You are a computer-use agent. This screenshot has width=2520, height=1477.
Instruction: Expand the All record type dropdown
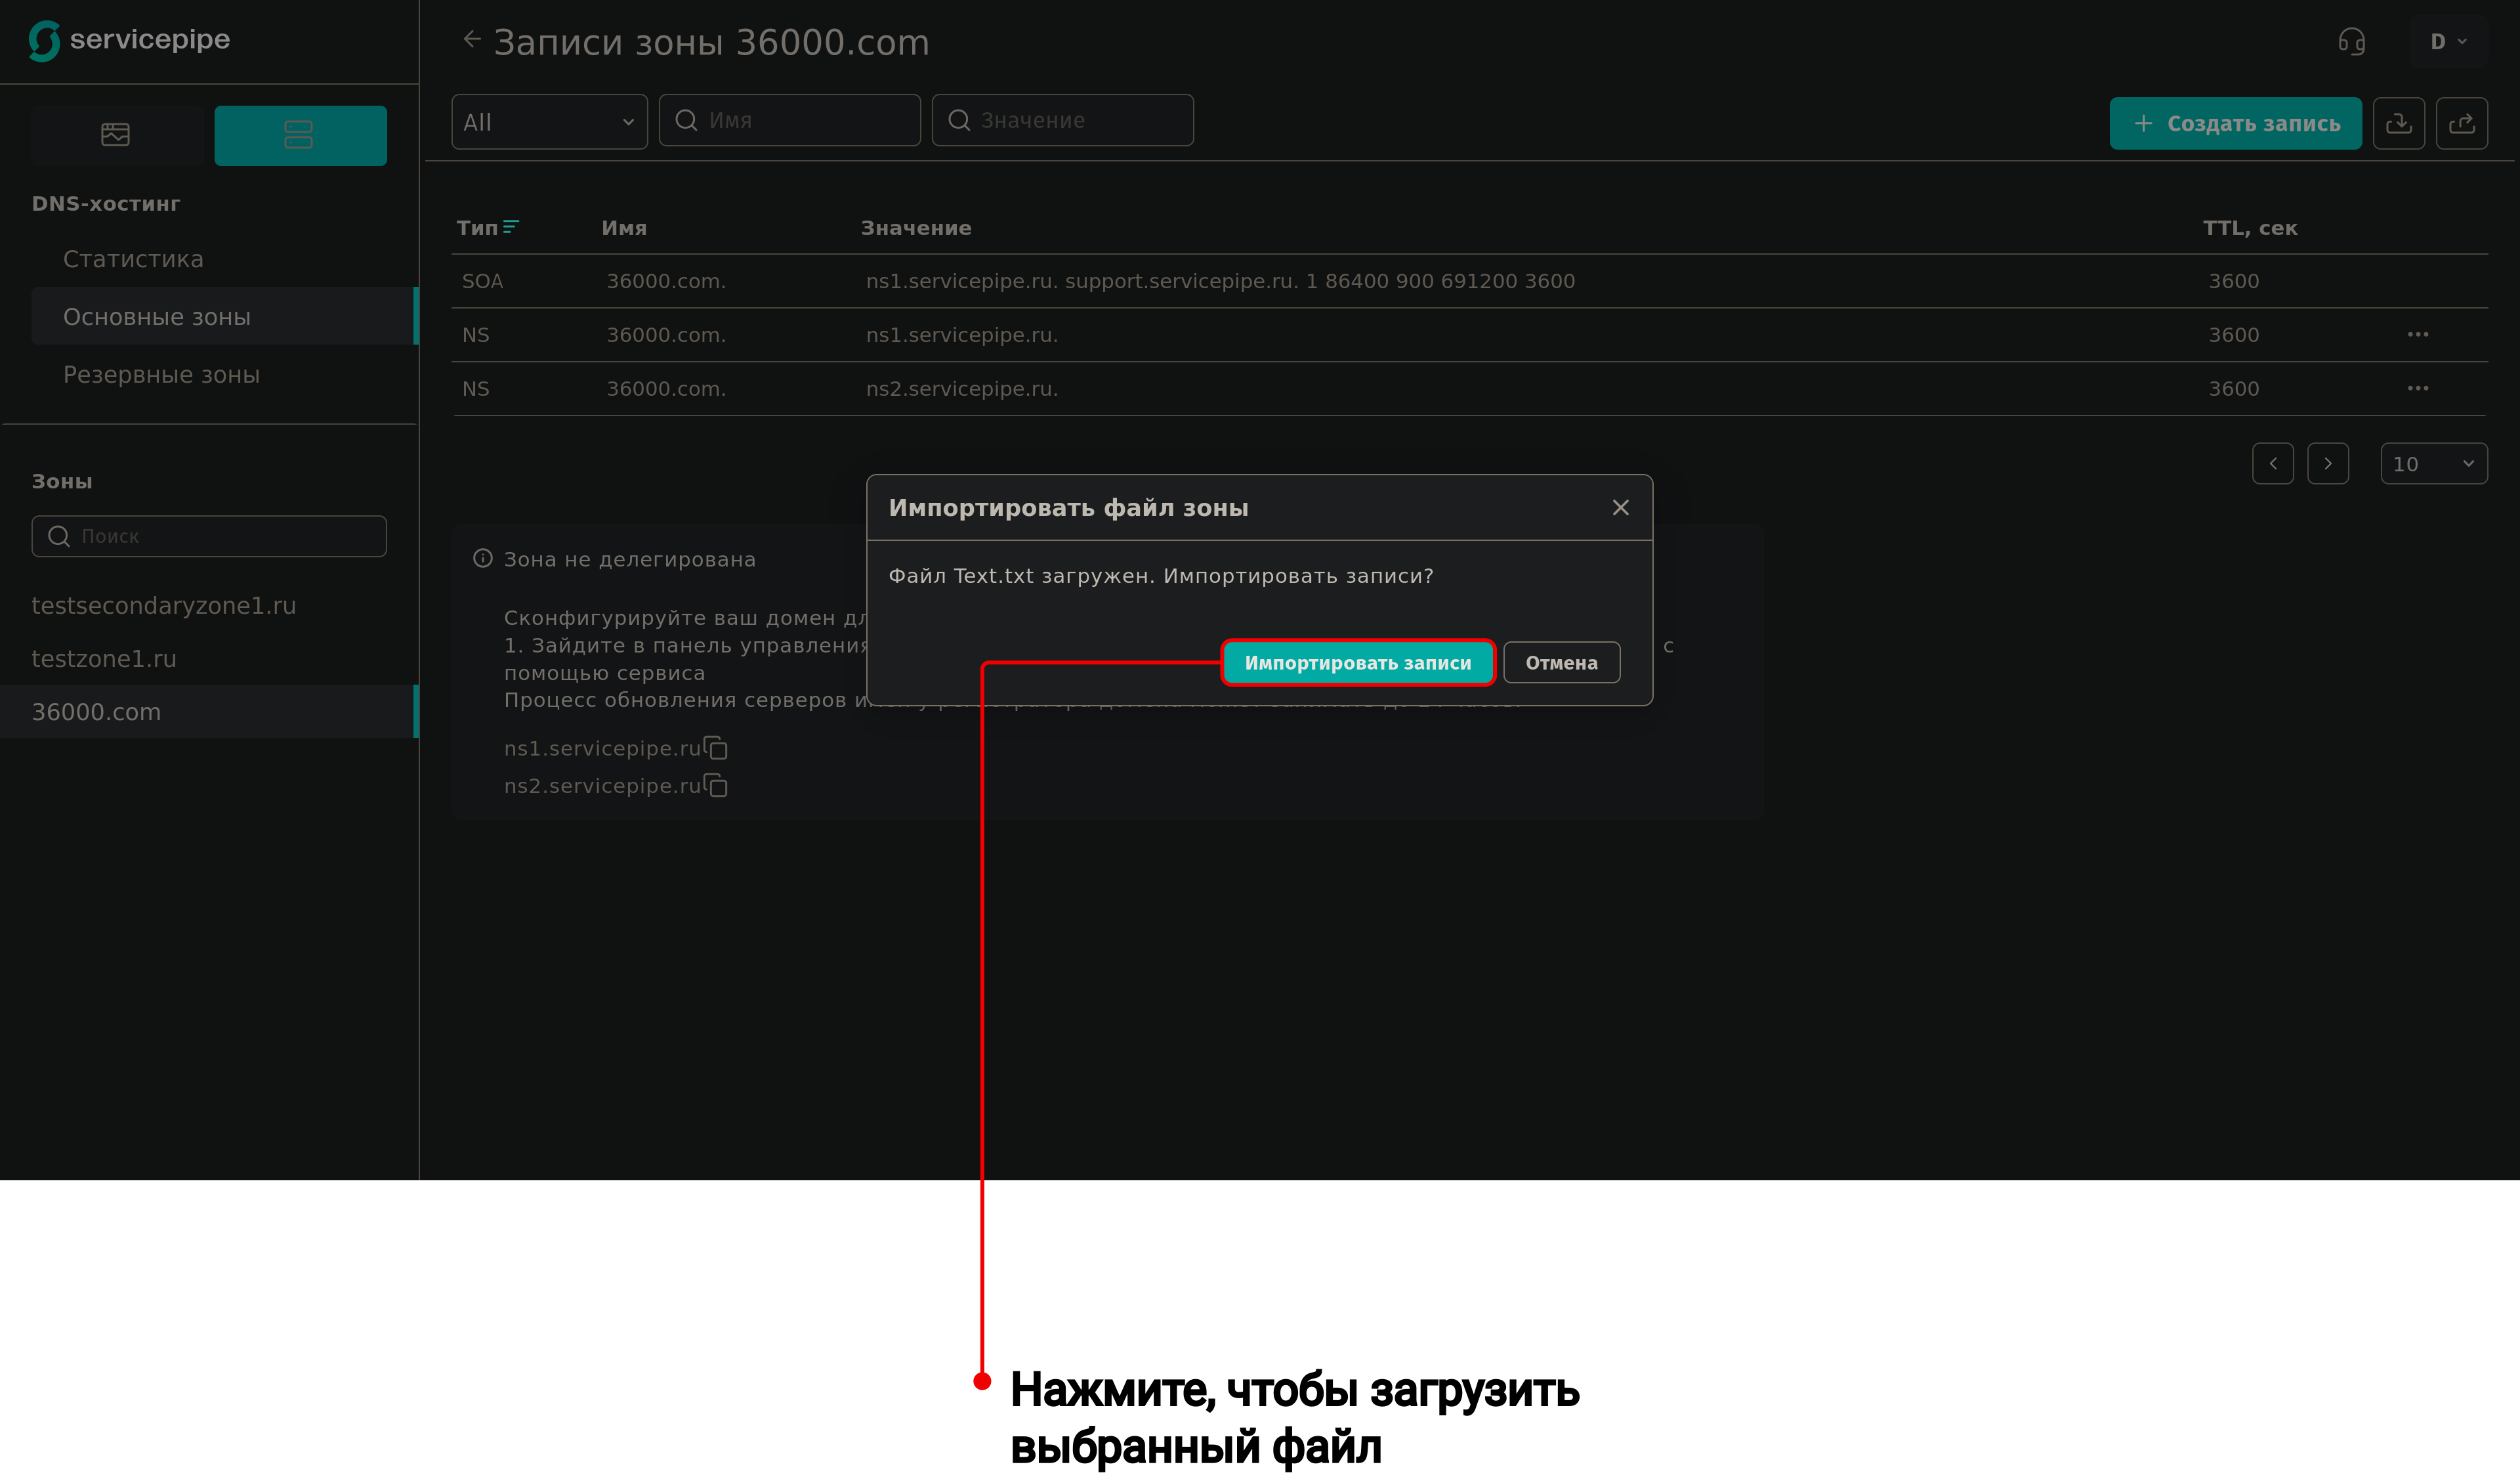(549, 122)
